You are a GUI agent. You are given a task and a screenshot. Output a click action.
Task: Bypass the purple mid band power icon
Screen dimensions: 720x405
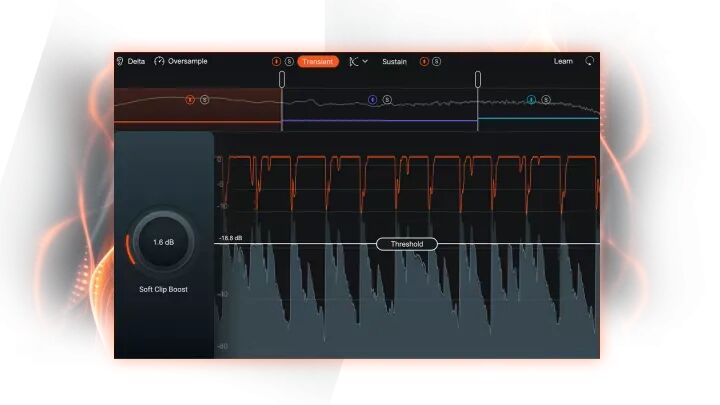(373, 99)
